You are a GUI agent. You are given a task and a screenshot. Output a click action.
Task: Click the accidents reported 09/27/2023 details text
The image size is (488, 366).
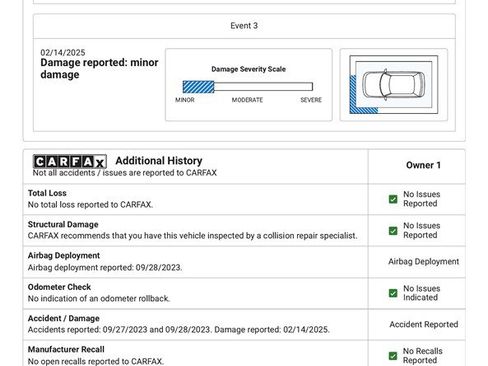click(x=179, y=330)
